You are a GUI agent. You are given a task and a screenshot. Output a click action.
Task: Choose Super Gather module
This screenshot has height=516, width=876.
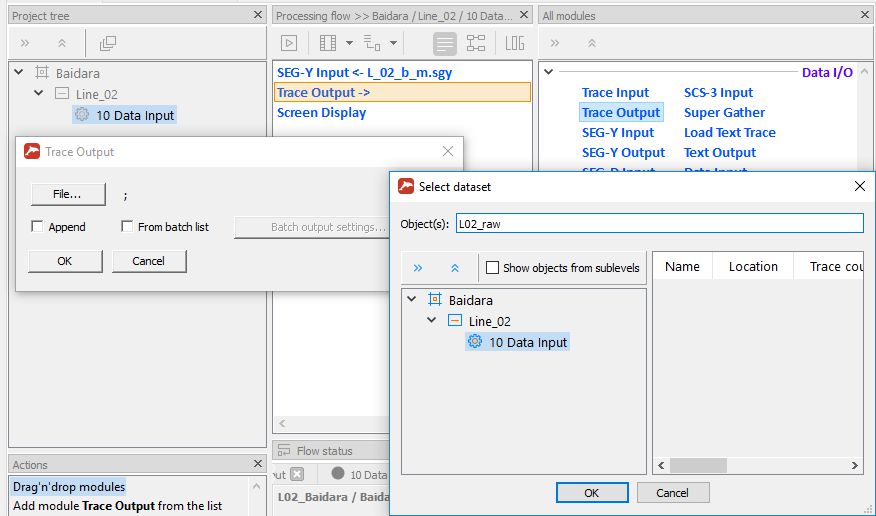click(x=724, y=112)
